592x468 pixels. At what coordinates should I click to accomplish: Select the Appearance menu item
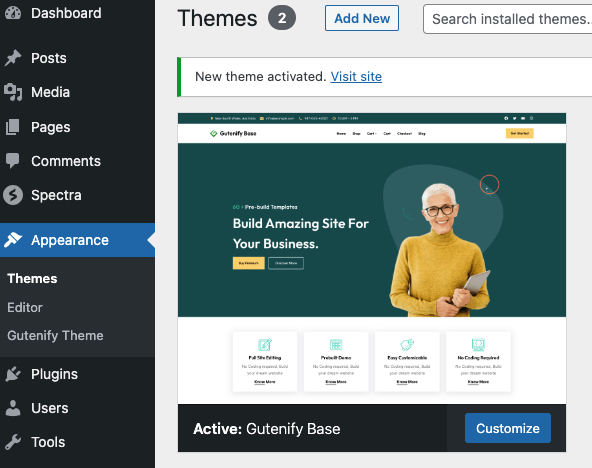77,240
